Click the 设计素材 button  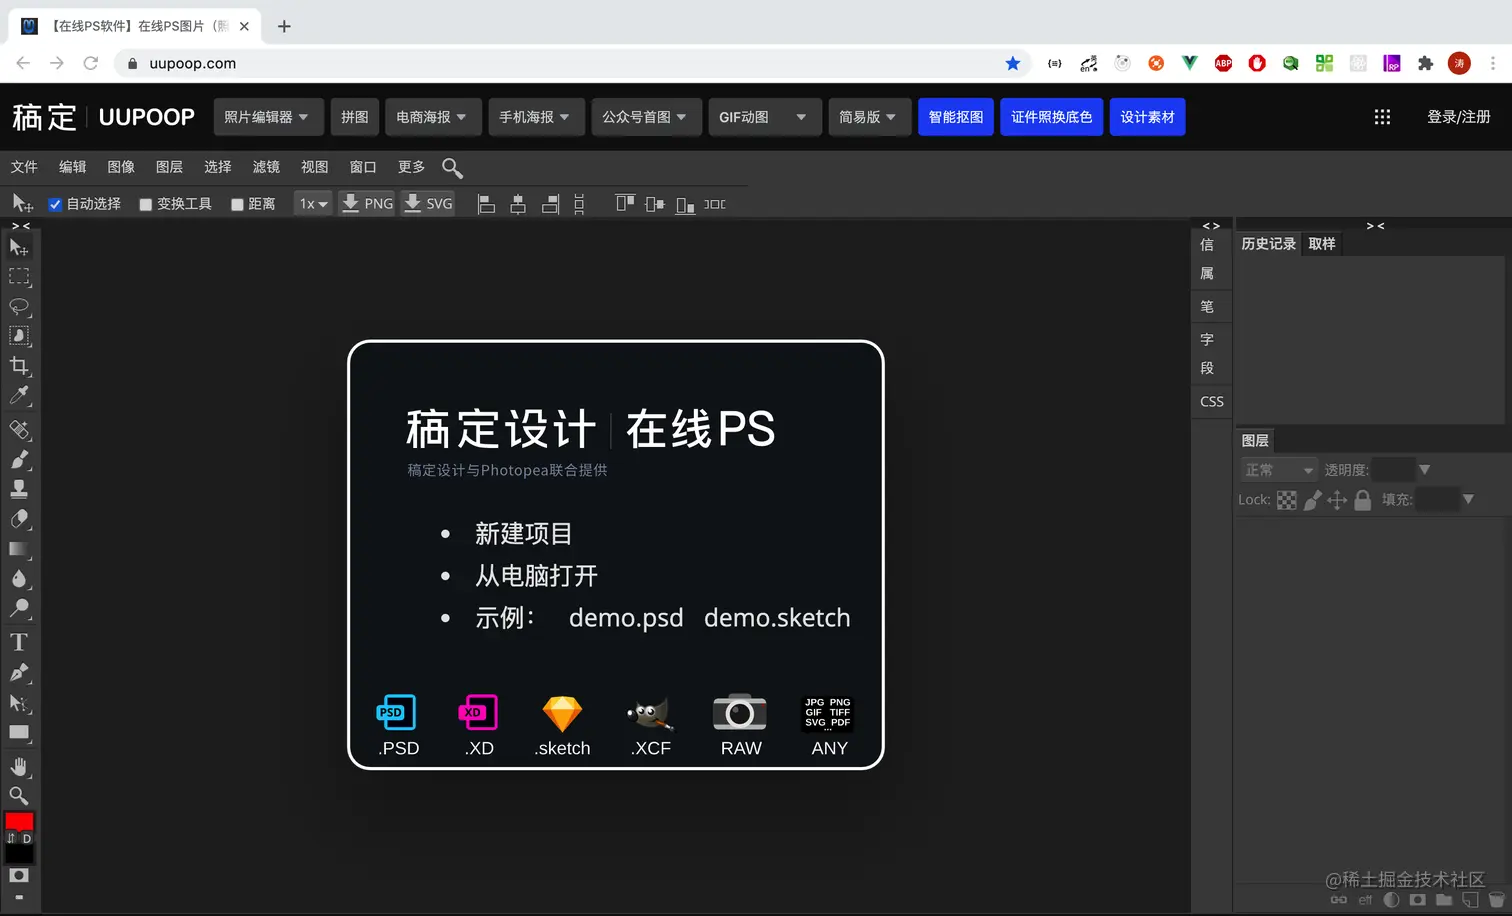click(1148, 117)
